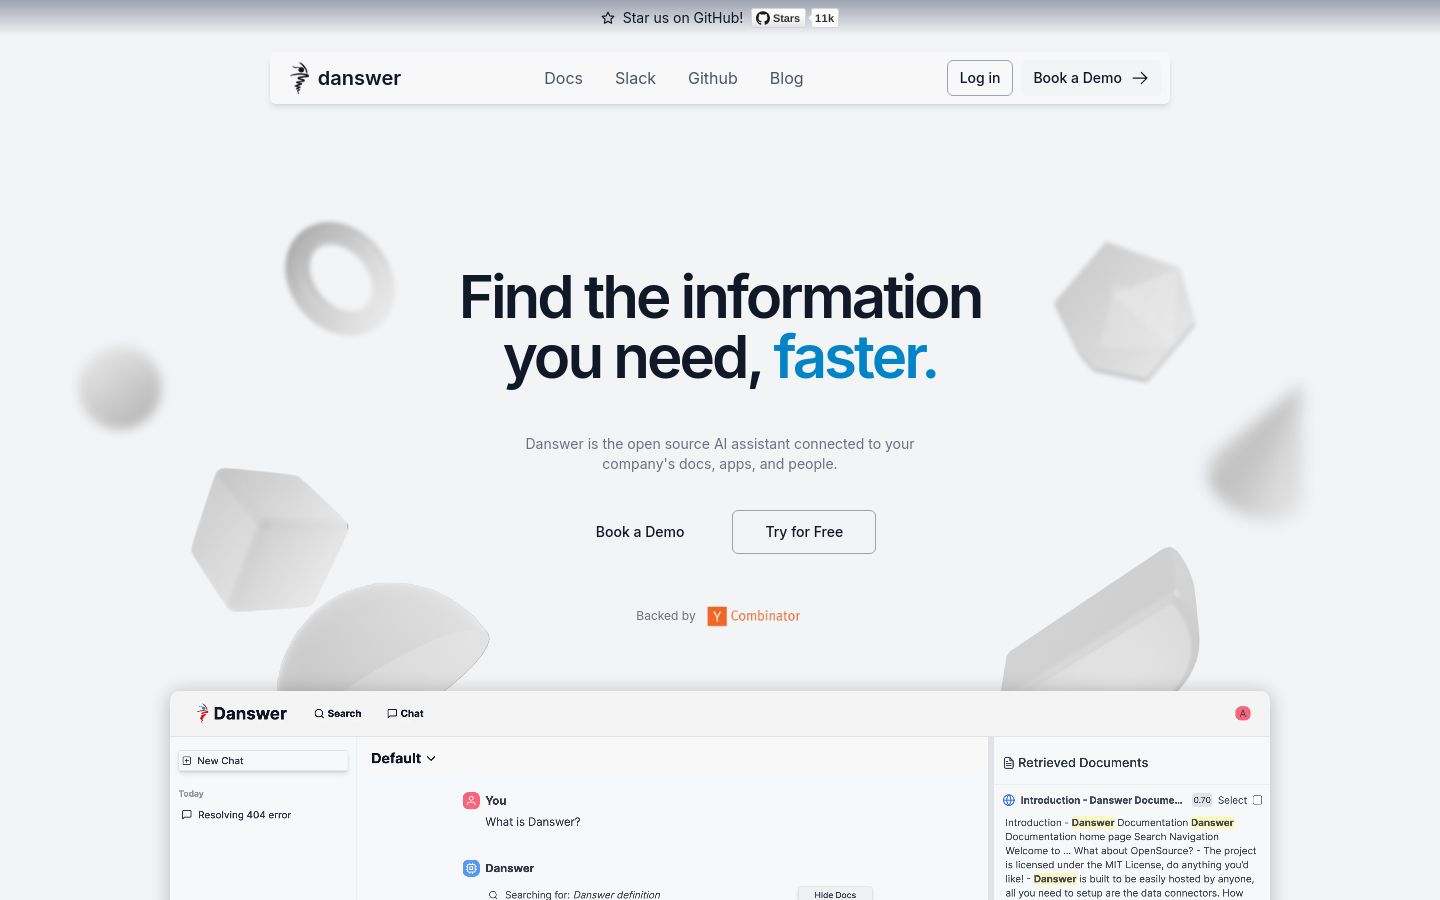
Task: Click the Danswer logo in app preview
Action: click(242, 713)
